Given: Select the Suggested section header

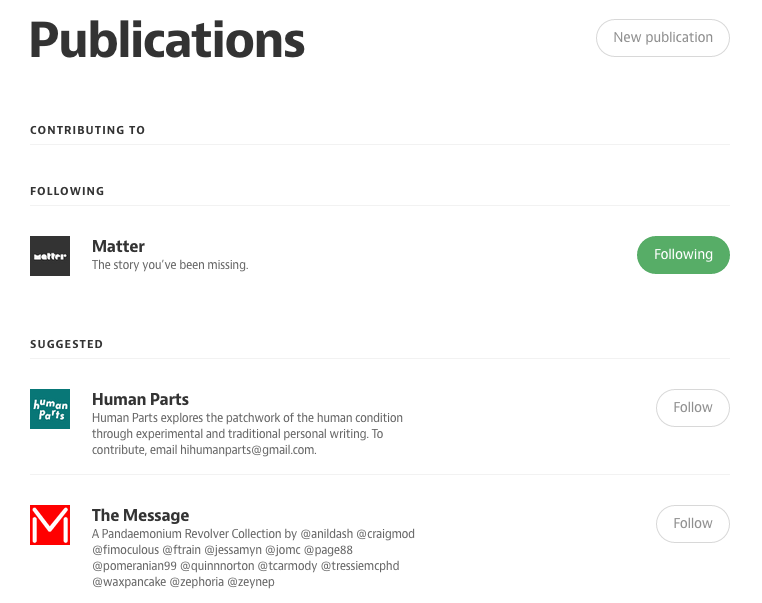Looking at the screenshot, I should pos(67,344).
